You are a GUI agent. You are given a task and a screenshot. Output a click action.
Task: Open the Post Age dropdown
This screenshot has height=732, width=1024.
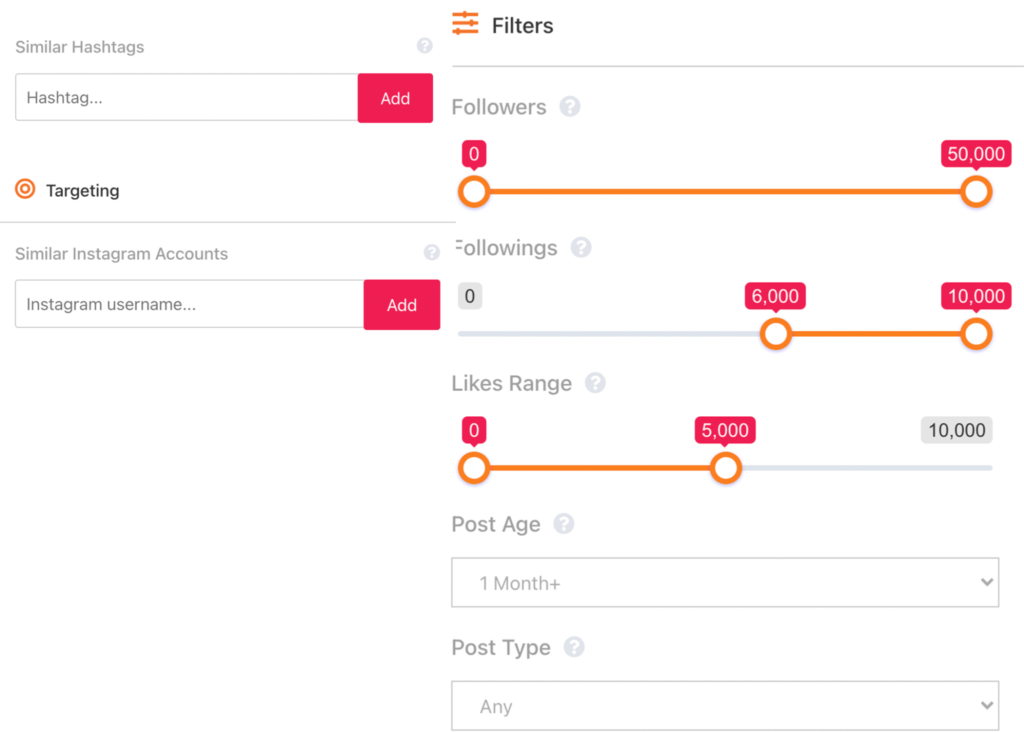725,582
